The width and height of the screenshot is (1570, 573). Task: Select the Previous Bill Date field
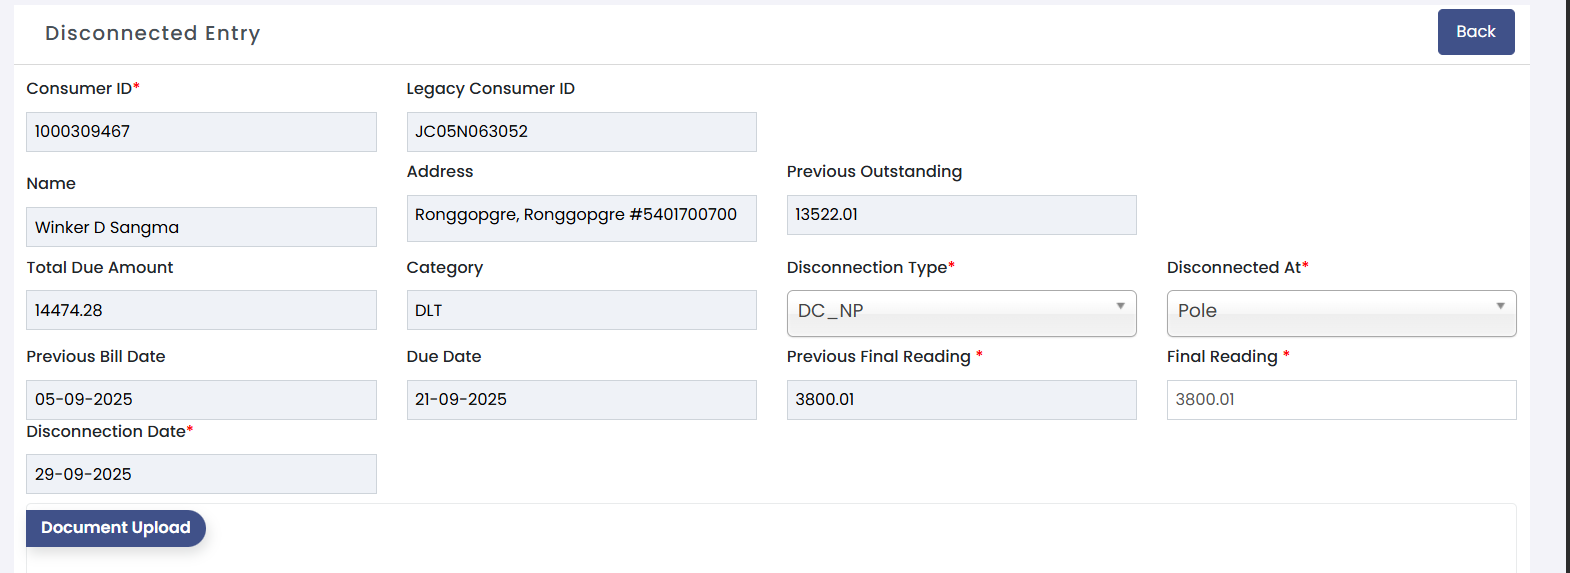click(x=201, y=400)
